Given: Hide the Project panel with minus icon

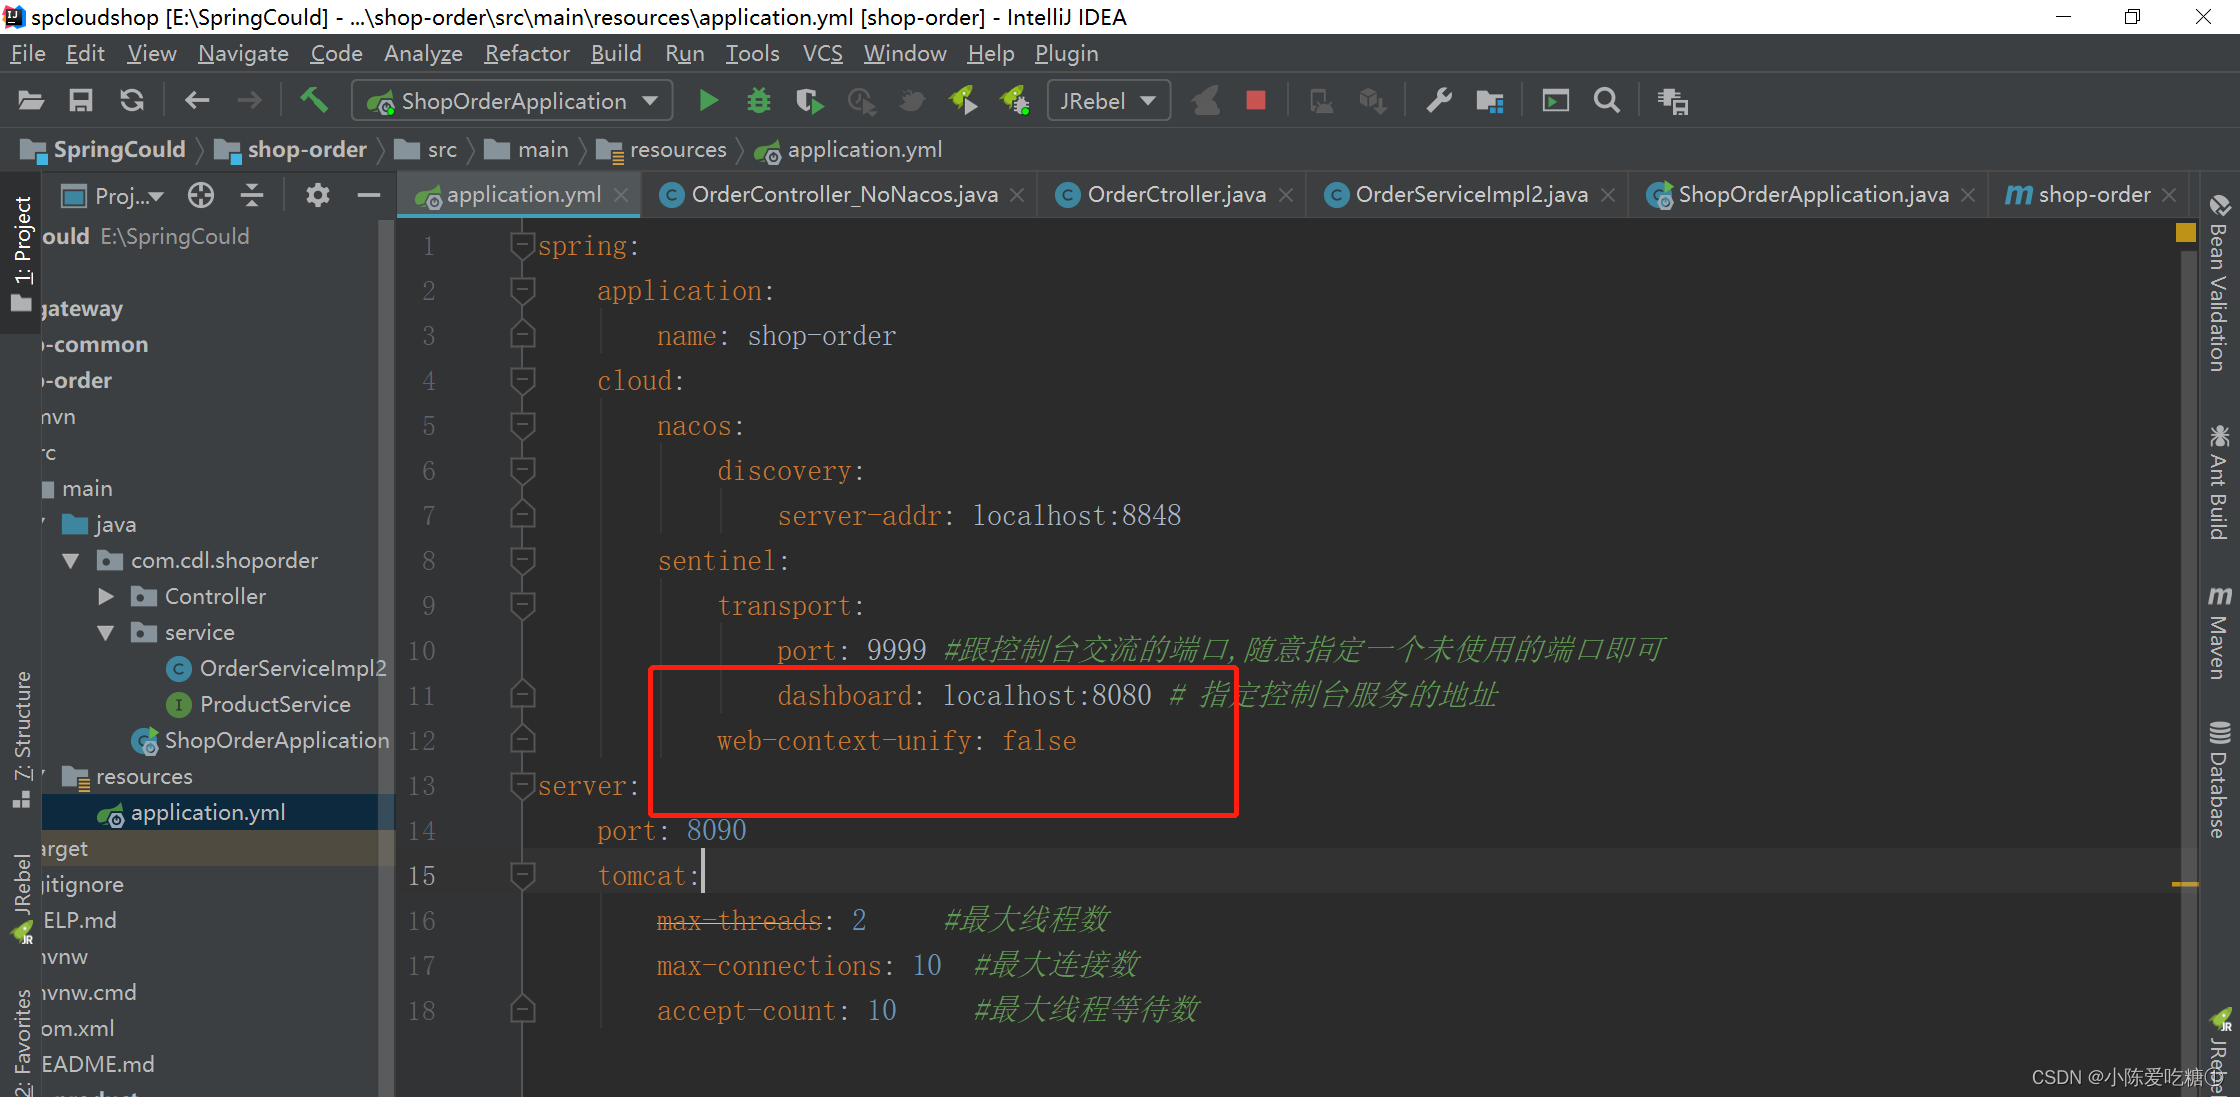Looking at the screenshot, I should [x=369, y=195].
